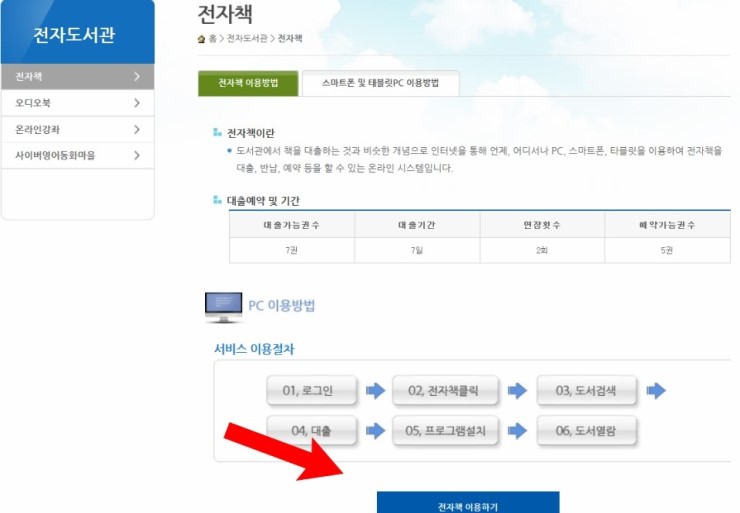The image size is (740, 513).
Task: Expand the 전자책 sidebar chevron
Action: click(137, 76)
